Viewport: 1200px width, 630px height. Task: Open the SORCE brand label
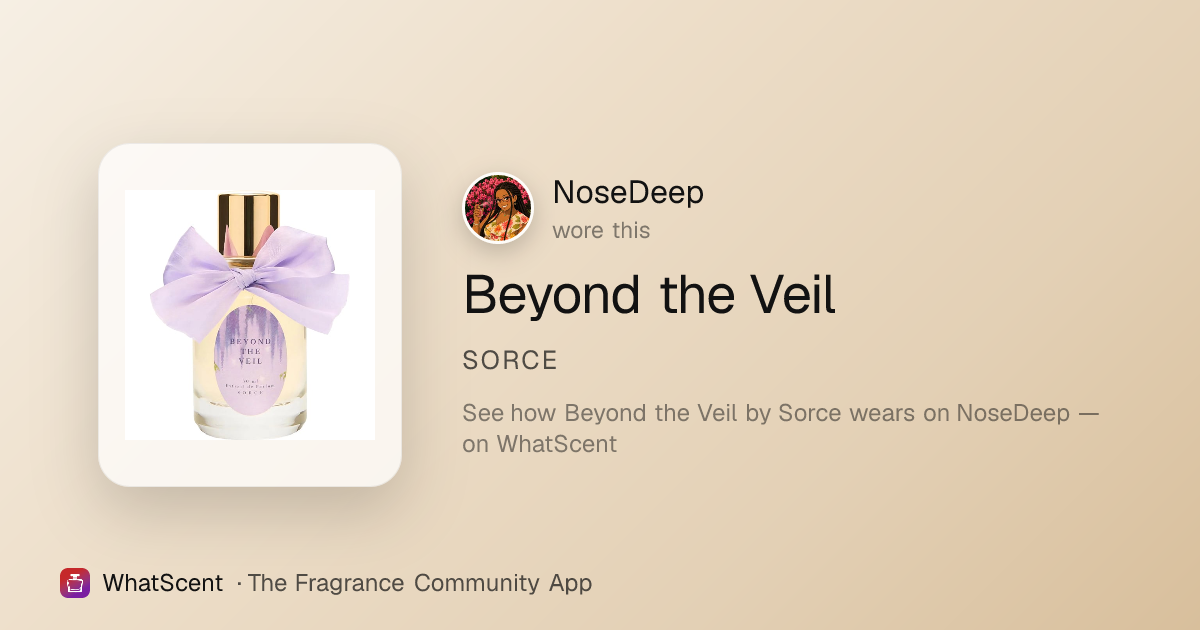point(510,361)
